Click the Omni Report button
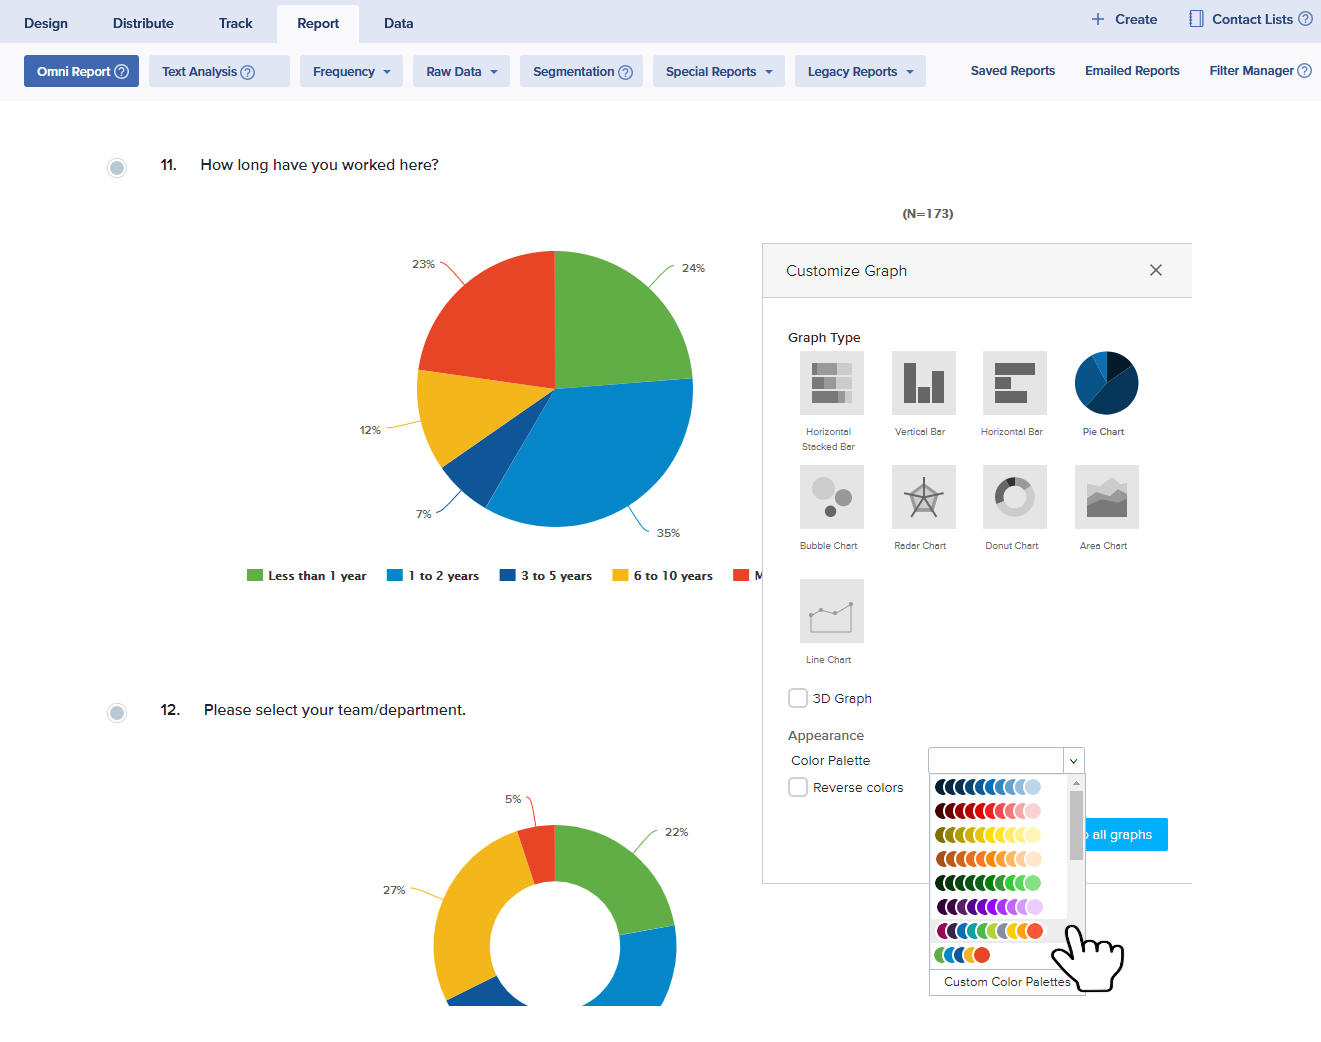Screen dimensions: 1321x1042 [81, 72]
